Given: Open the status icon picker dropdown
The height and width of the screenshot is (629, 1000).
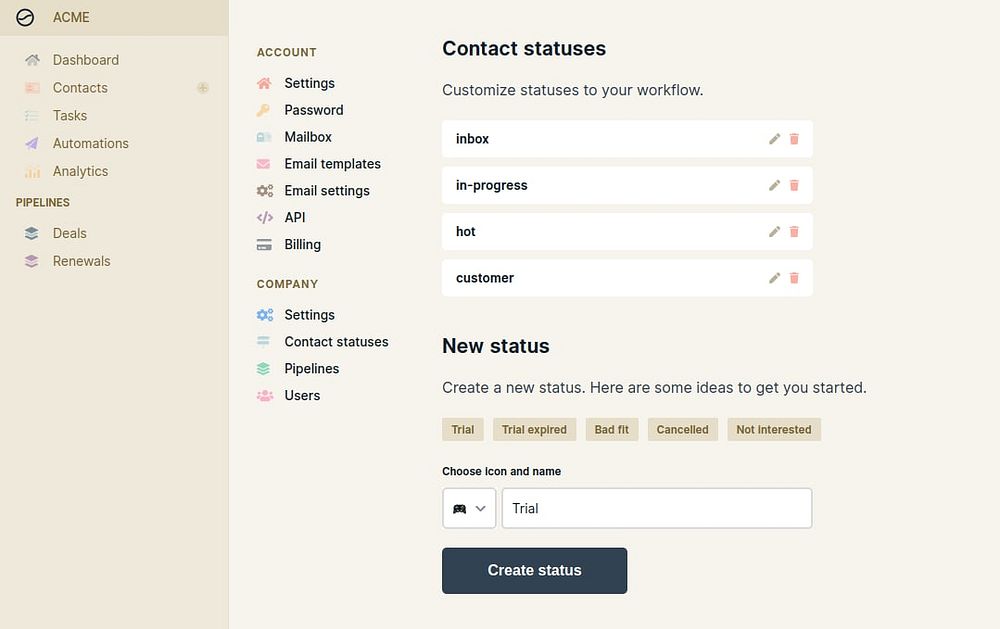Looking at the screenshot, I should click(469, 508).
